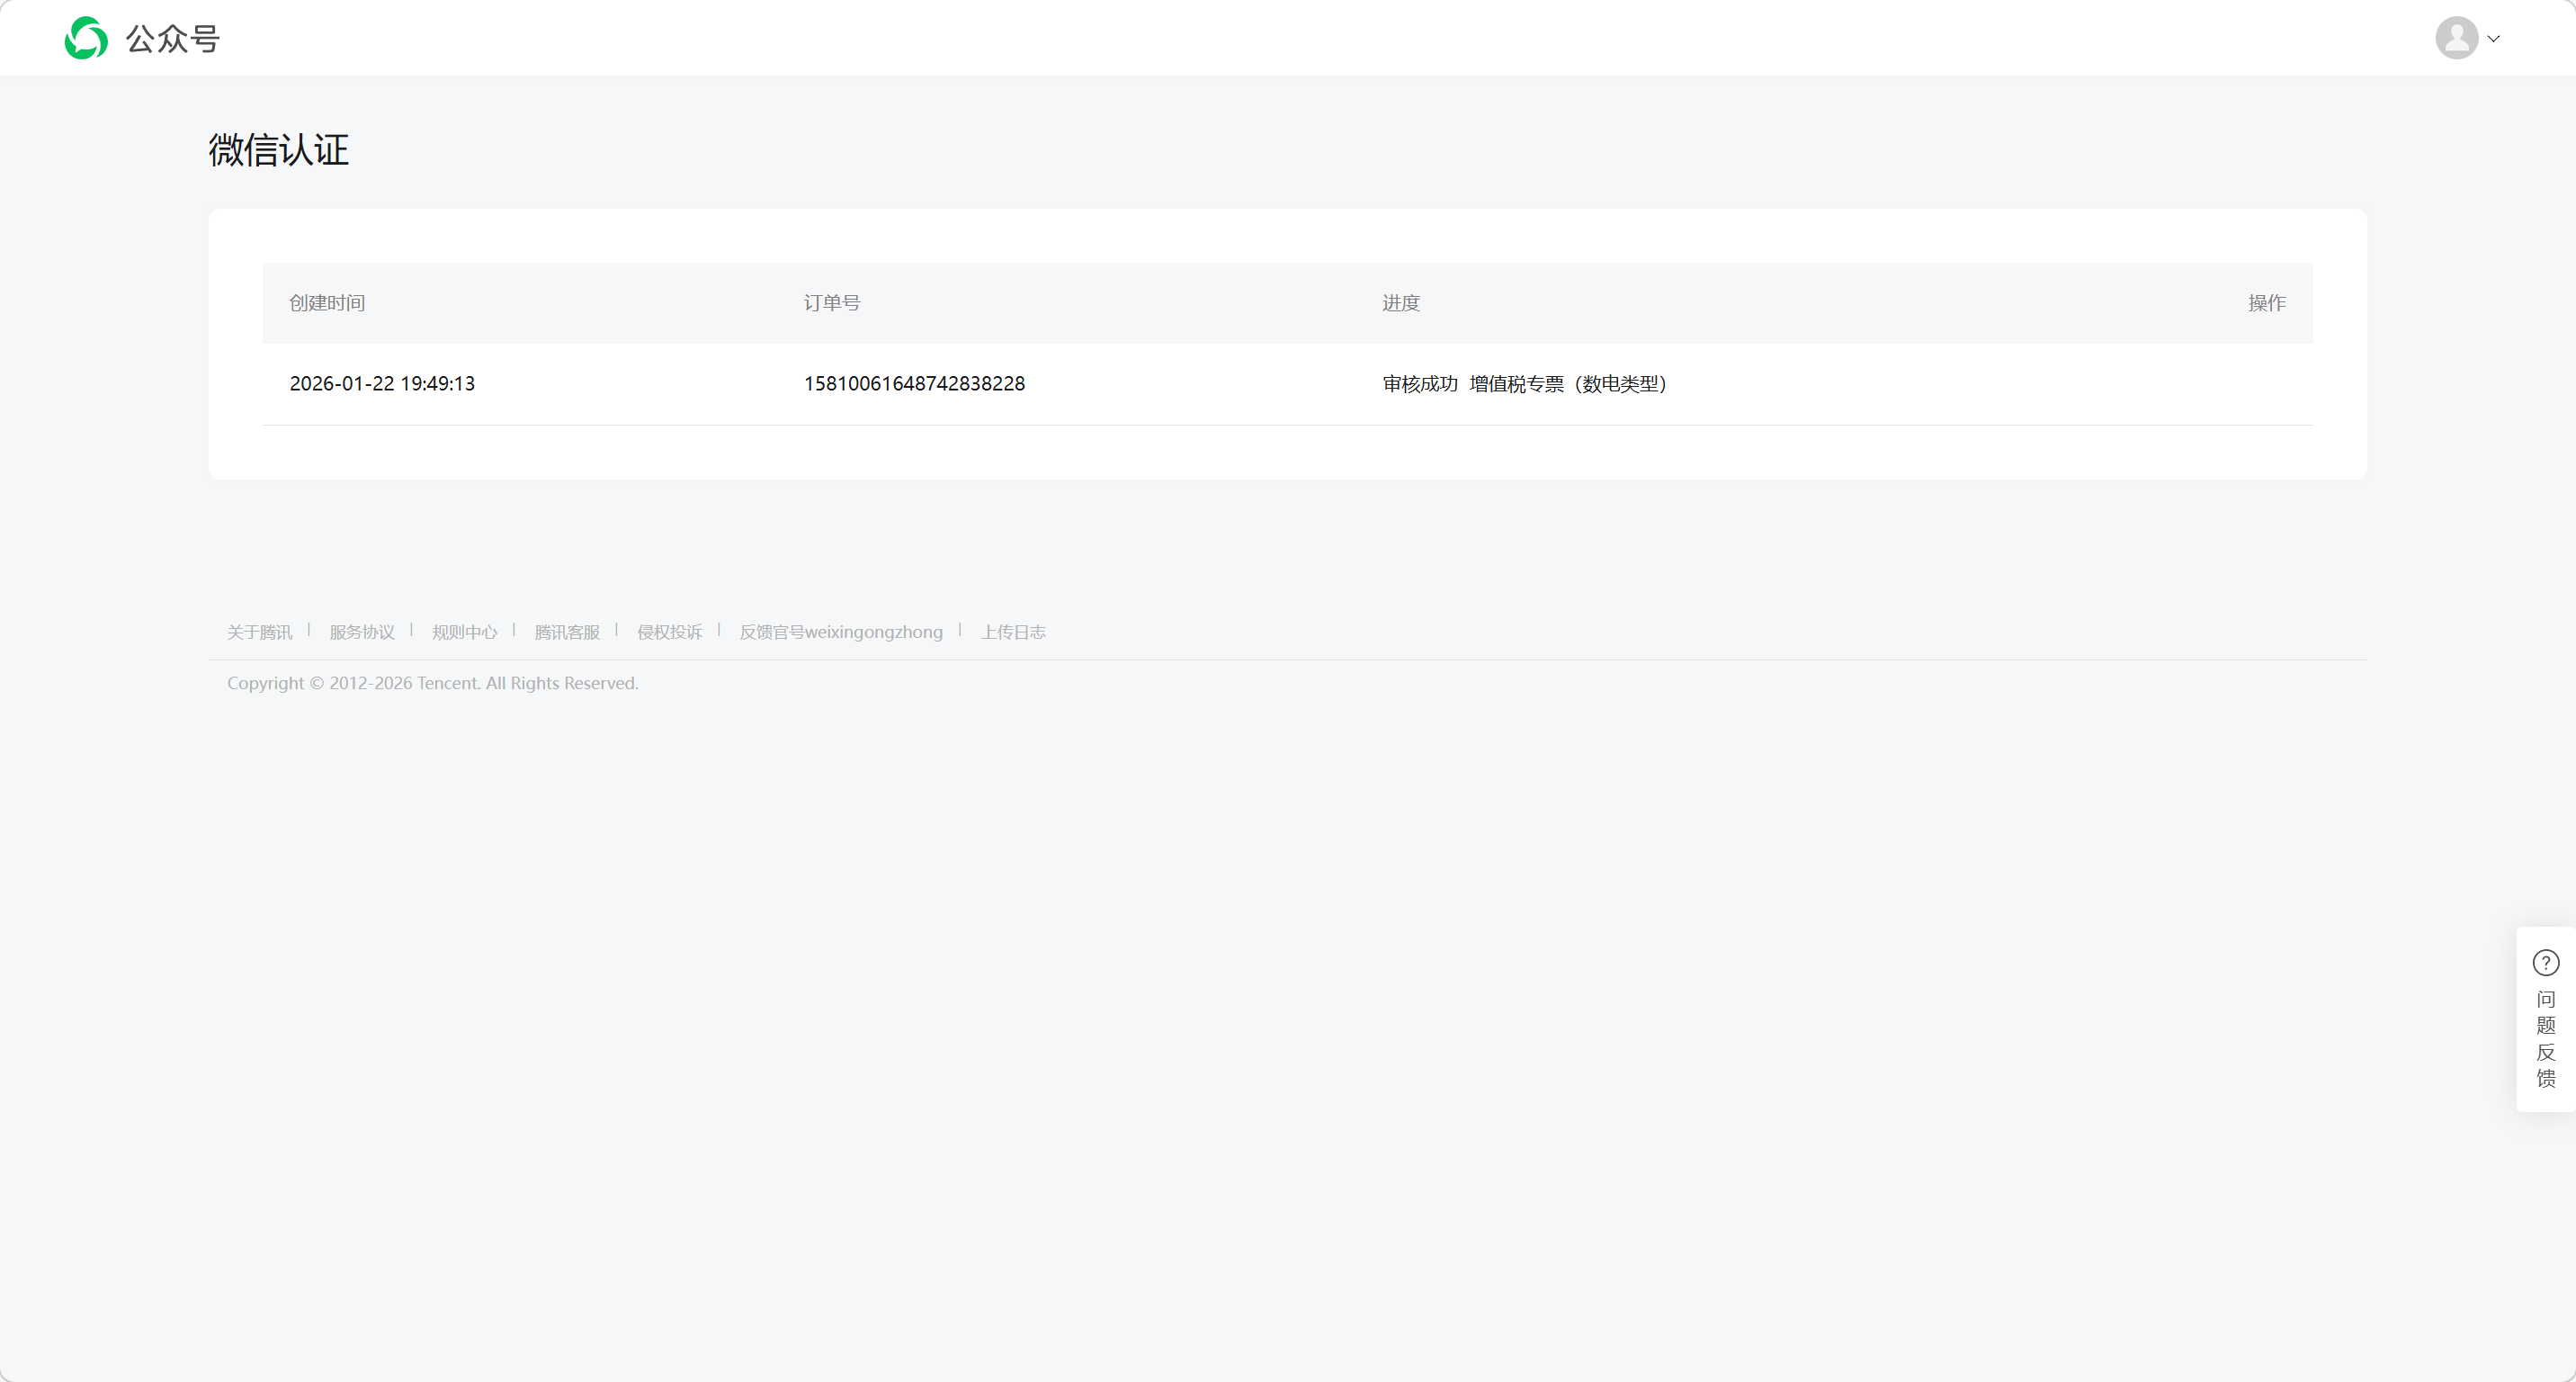Click 反馈官号weixingongzhong link
The height and width of the screenshot is (1382, 2576).
(x=840, y=632)
